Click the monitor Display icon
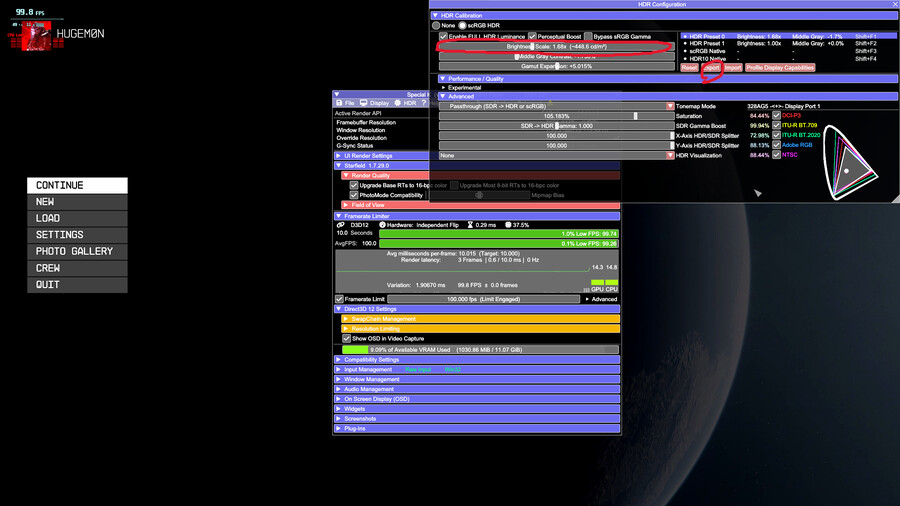900x506 pixels. tap(363, 103)
